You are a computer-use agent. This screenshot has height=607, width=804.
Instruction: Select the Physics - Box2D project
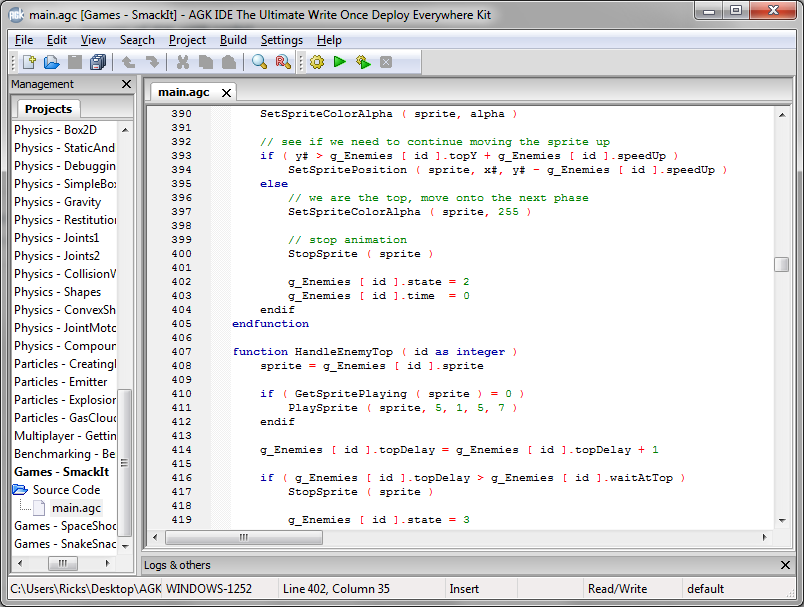click(55, 130)
